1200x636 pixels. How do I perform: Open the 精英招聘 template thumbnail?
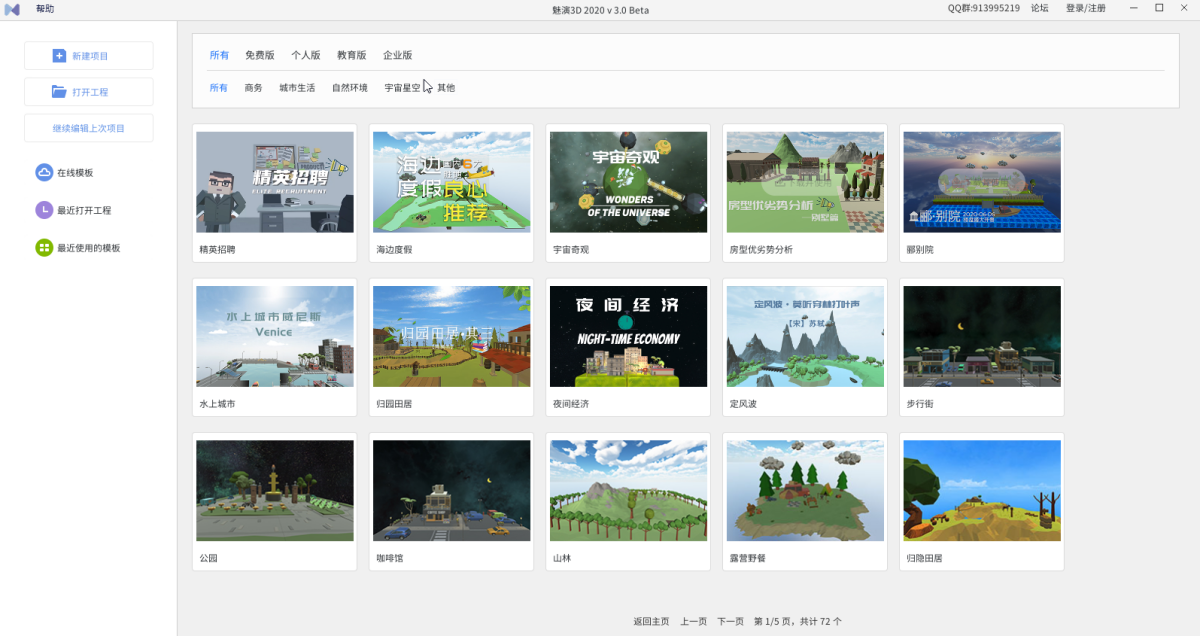(x=275, y=182)
